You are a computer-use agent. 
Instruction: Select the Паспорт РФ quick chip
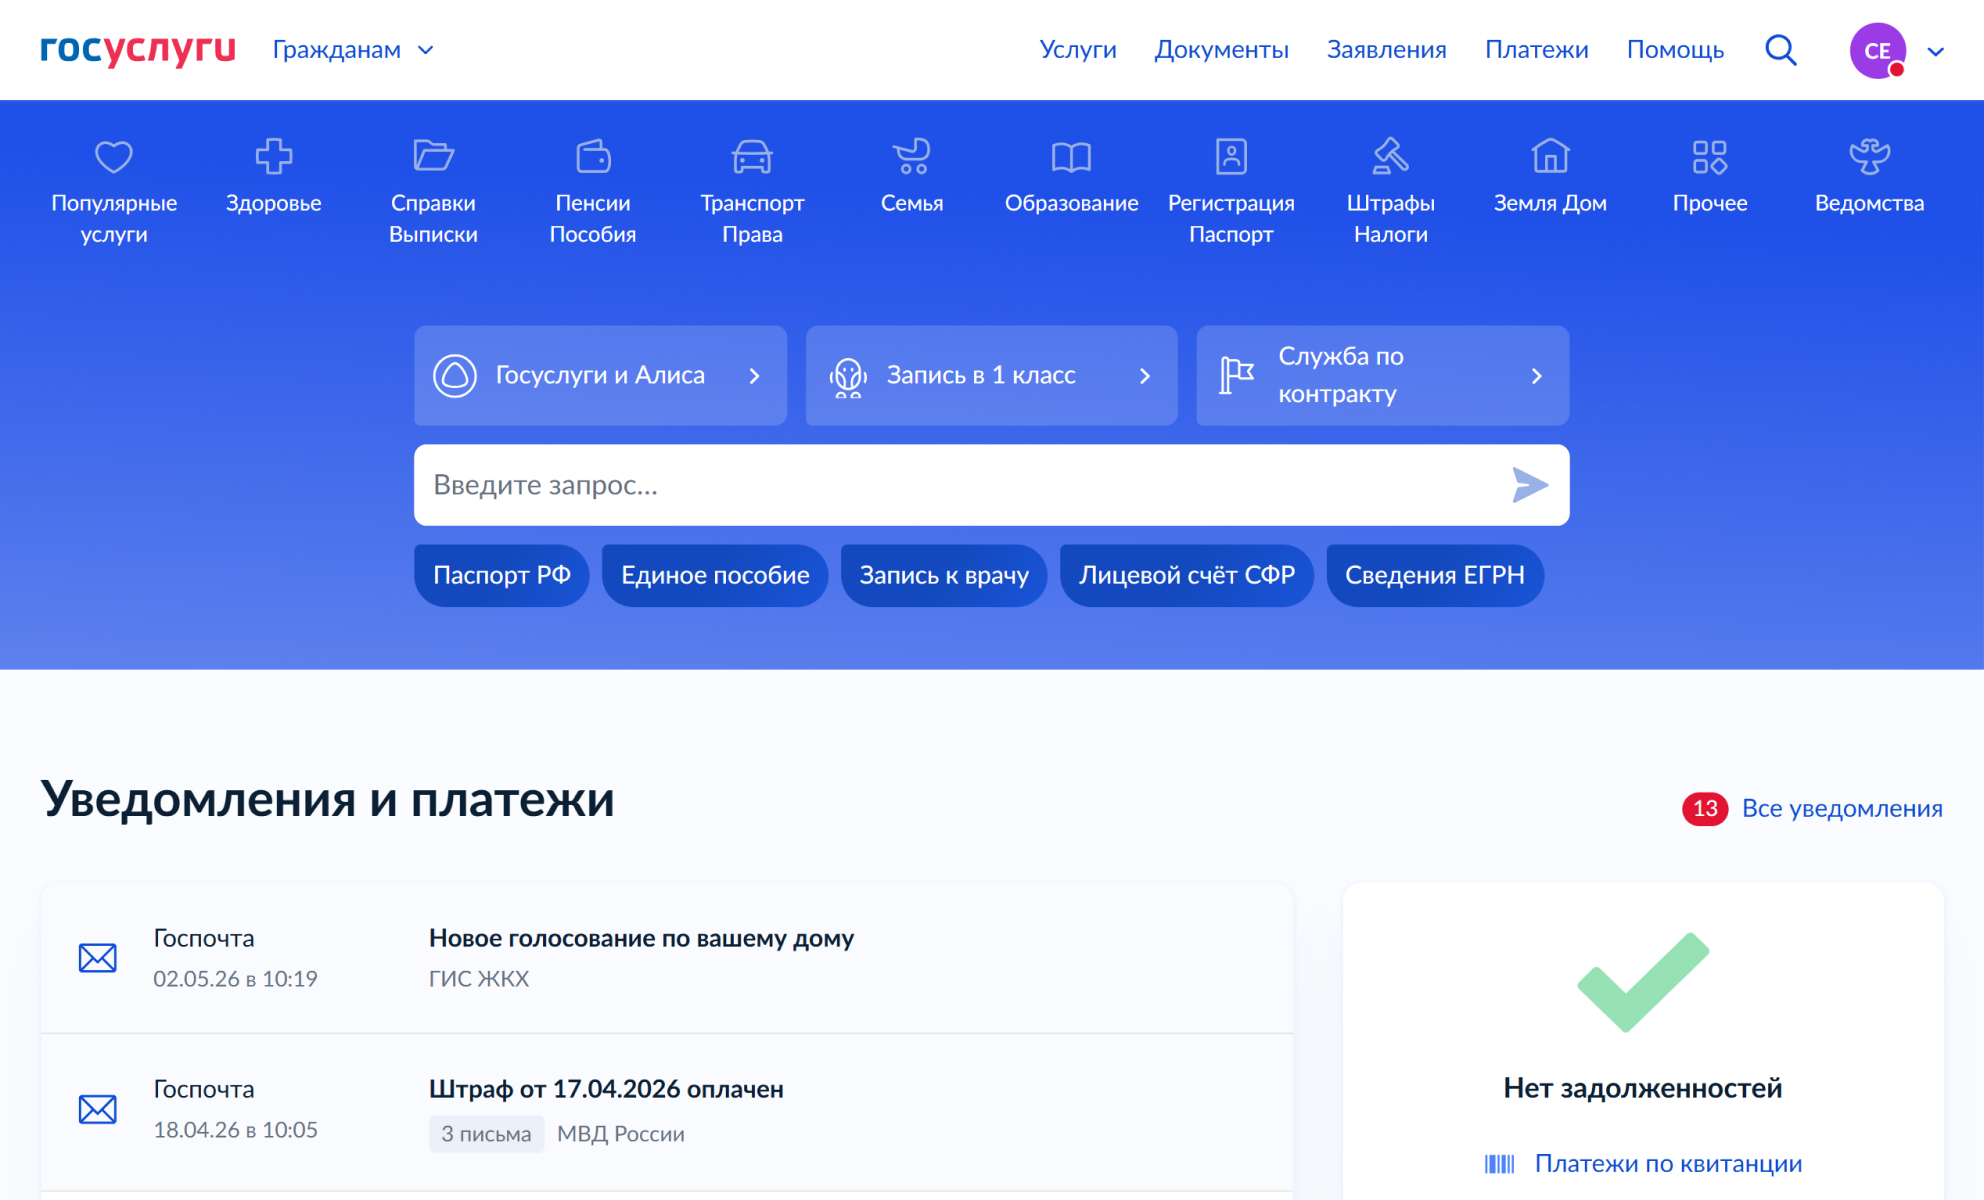click(501, 575)
